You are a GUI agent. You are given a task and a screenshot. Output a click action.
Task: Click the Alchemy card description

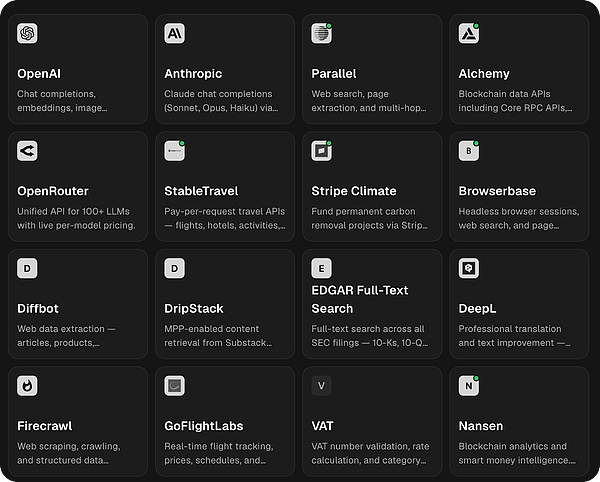518,100
